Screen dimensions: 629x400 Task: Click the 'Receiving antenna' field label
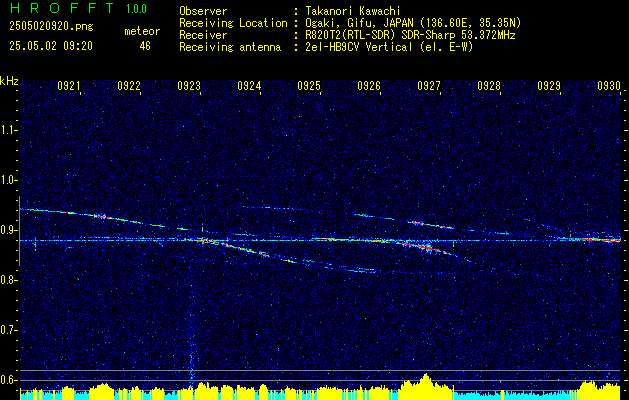click(230, 47)
